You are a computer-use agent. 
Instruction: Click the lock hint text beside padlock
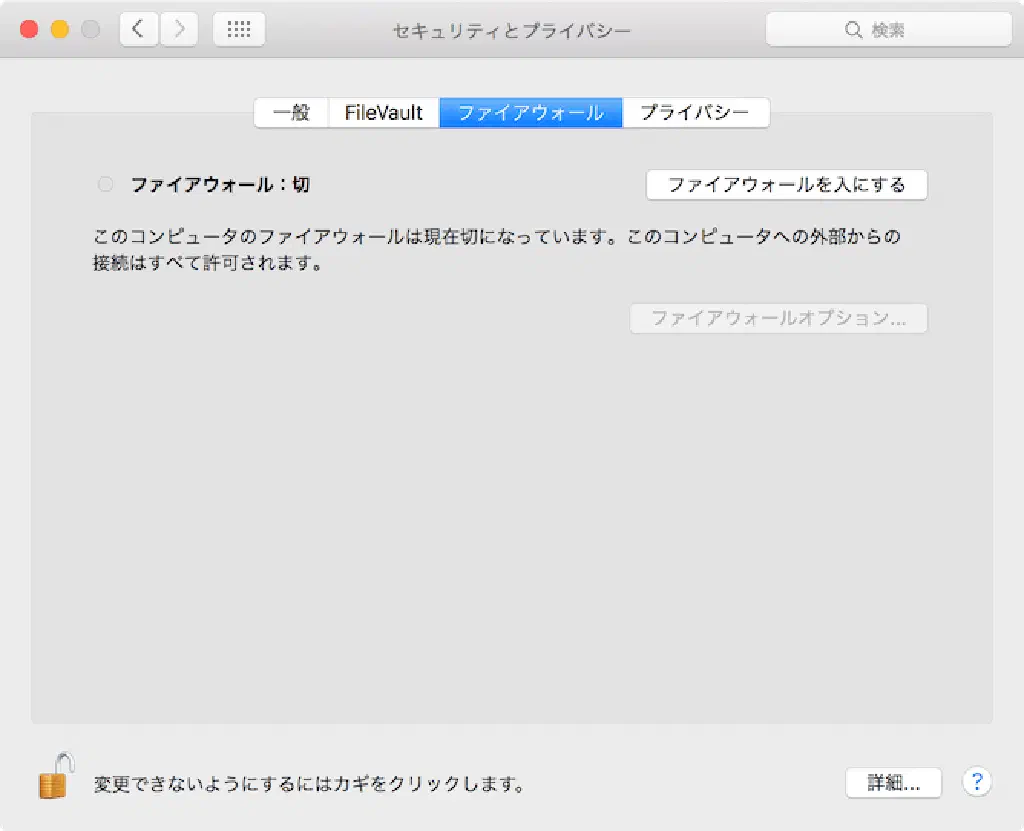click(309, 784)
